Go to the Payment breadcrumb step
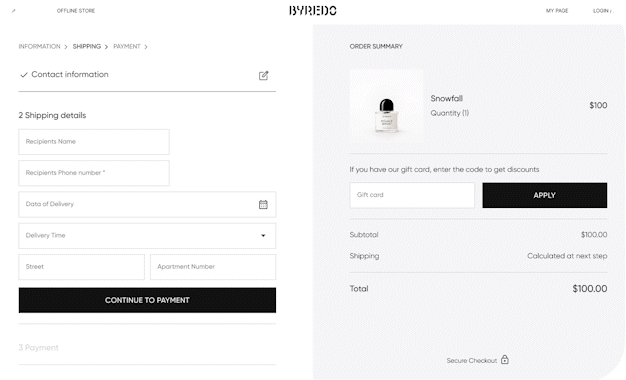 [127, 46]
